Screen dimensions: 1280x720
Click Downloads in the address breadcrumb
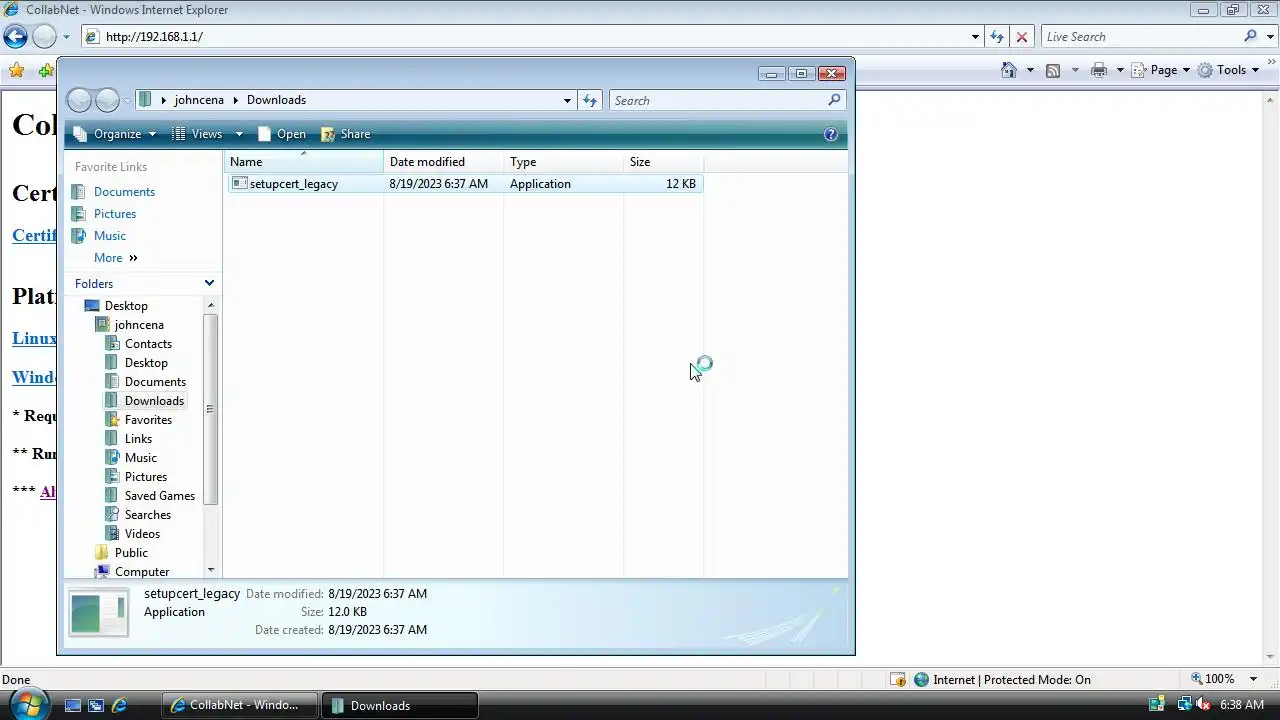click(x=276, y=100)
